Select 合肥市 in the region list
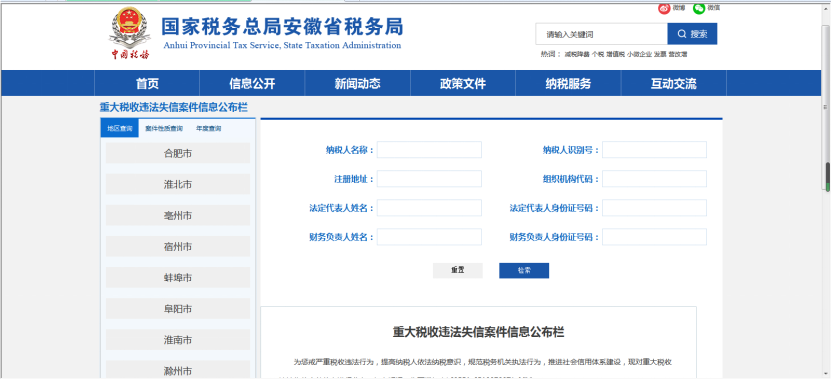831x380 pixels. 178,153
